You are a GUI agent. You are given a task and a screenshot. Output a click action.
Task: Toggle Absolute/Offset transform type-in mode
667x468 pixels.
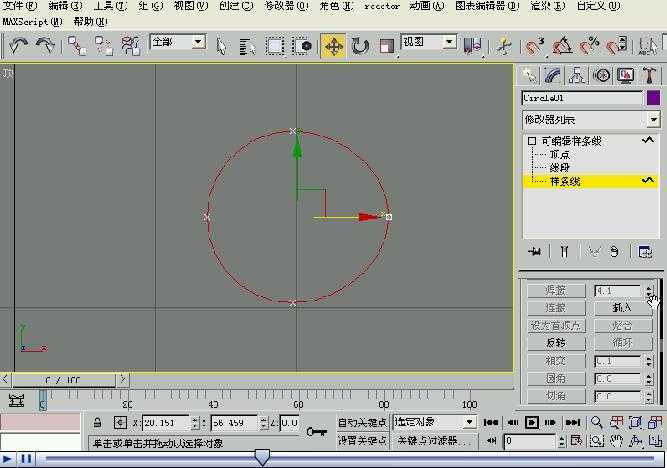click(x=120, y=422)
